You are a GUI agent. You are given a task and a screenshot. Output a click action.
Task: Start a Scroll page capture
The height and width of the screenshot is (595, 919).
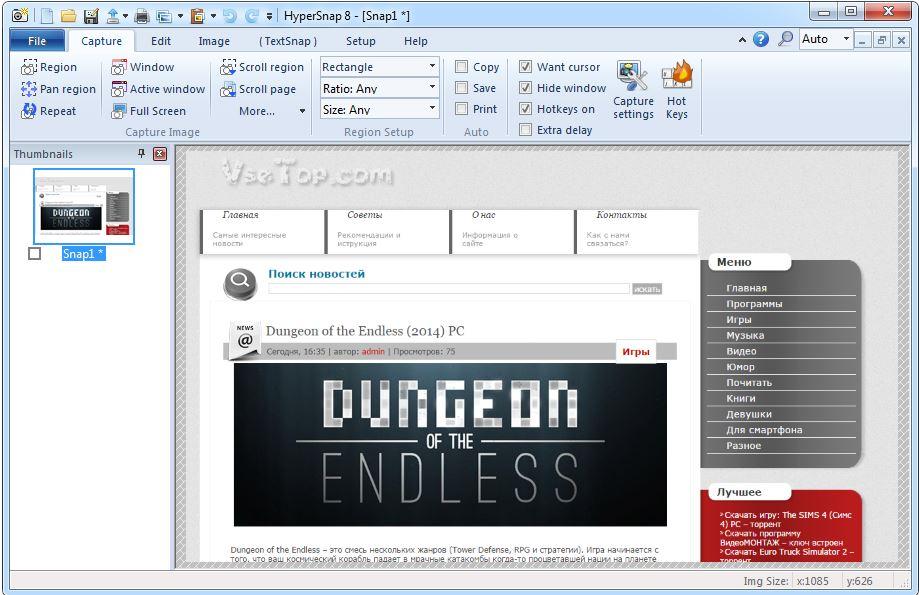(258, 89)
